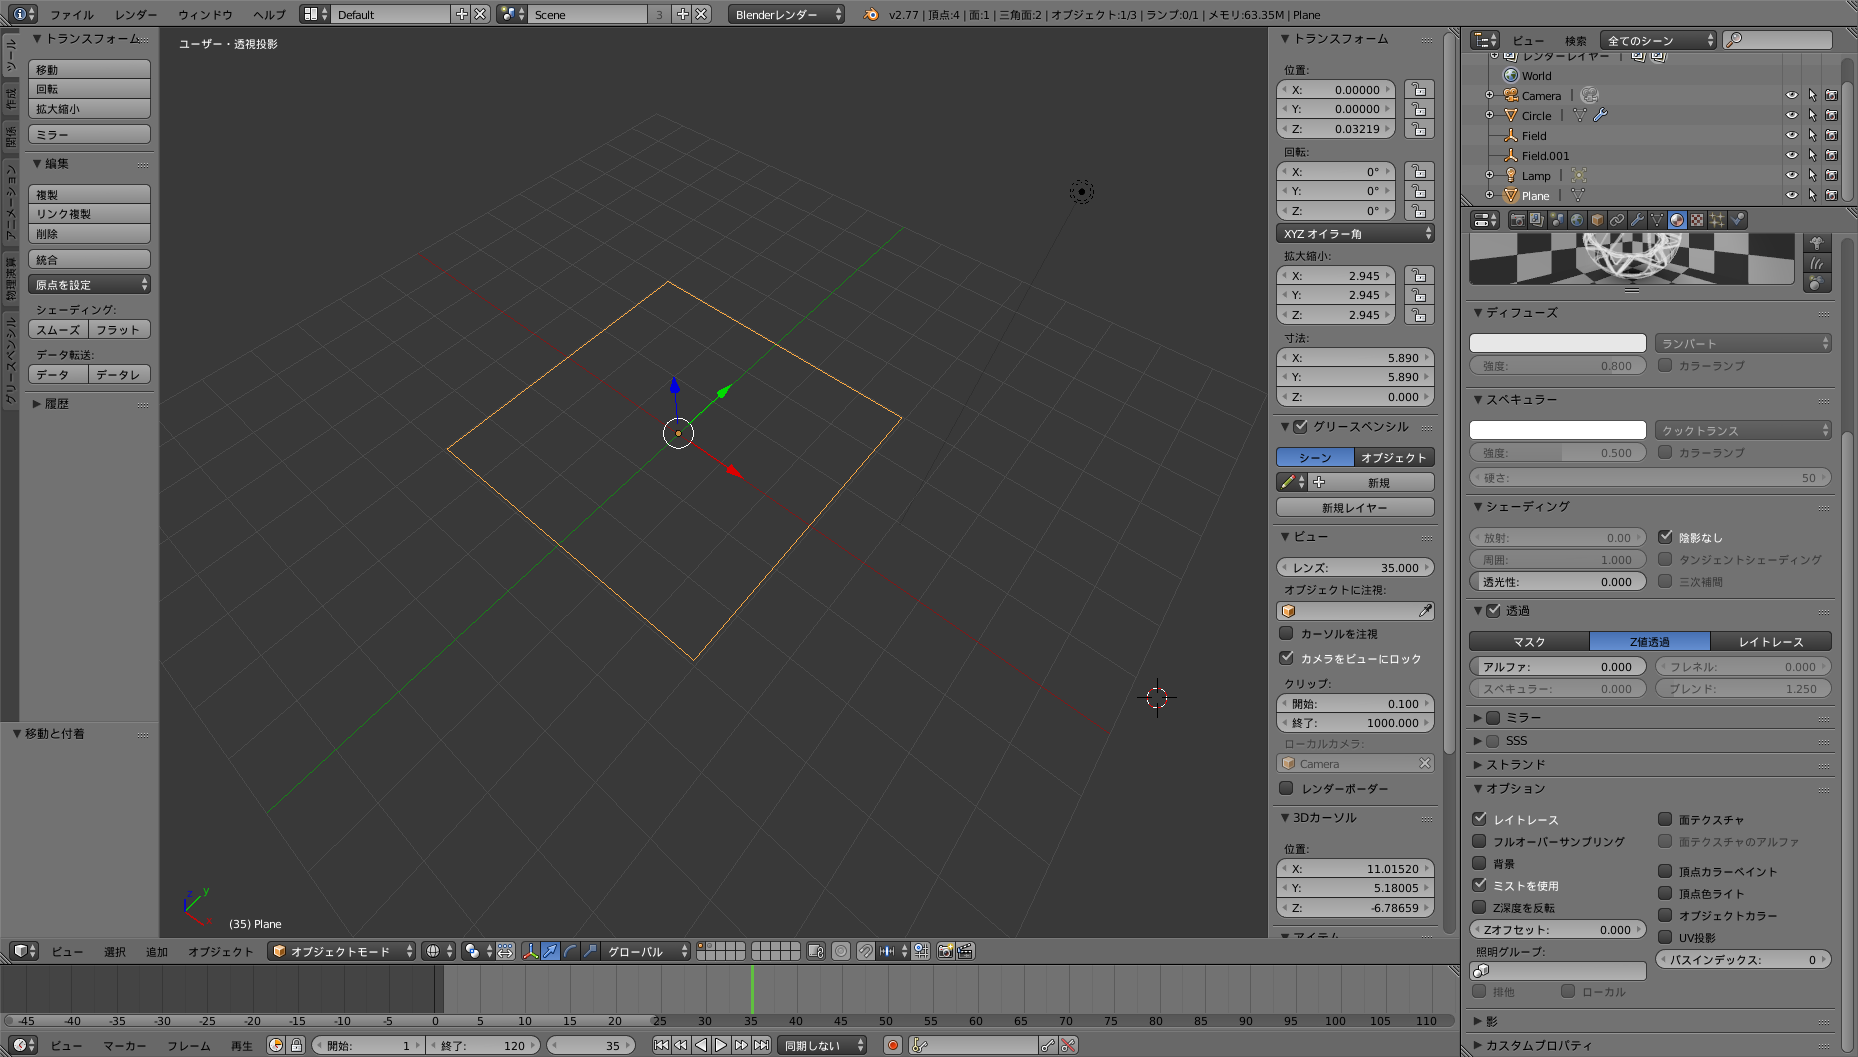Open the Help (ヘルプ) menu

tap(269, 15)
